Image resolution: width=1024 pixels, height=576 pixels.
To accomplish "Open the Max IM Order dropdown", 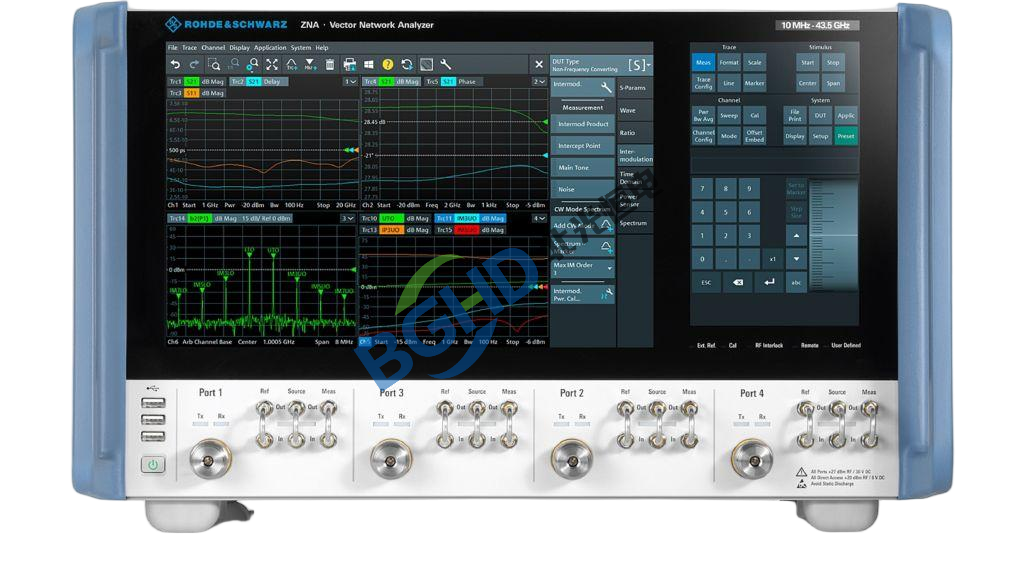I will [583, 268].
